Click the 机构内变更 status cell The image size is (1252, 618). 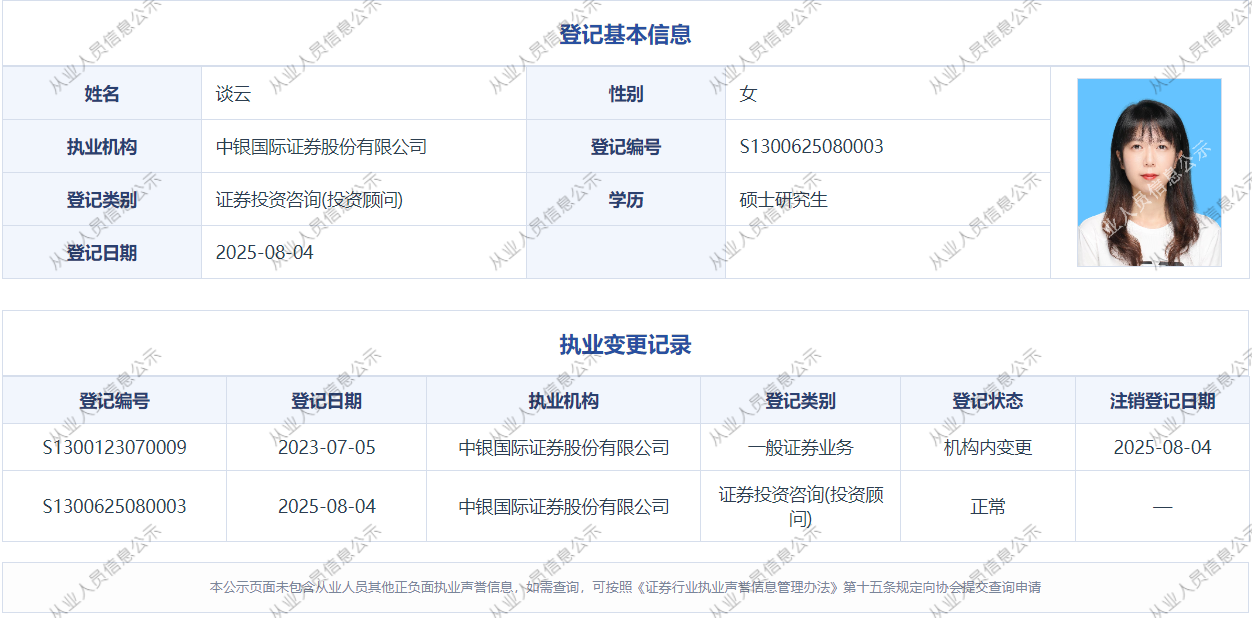click(988, 447)
